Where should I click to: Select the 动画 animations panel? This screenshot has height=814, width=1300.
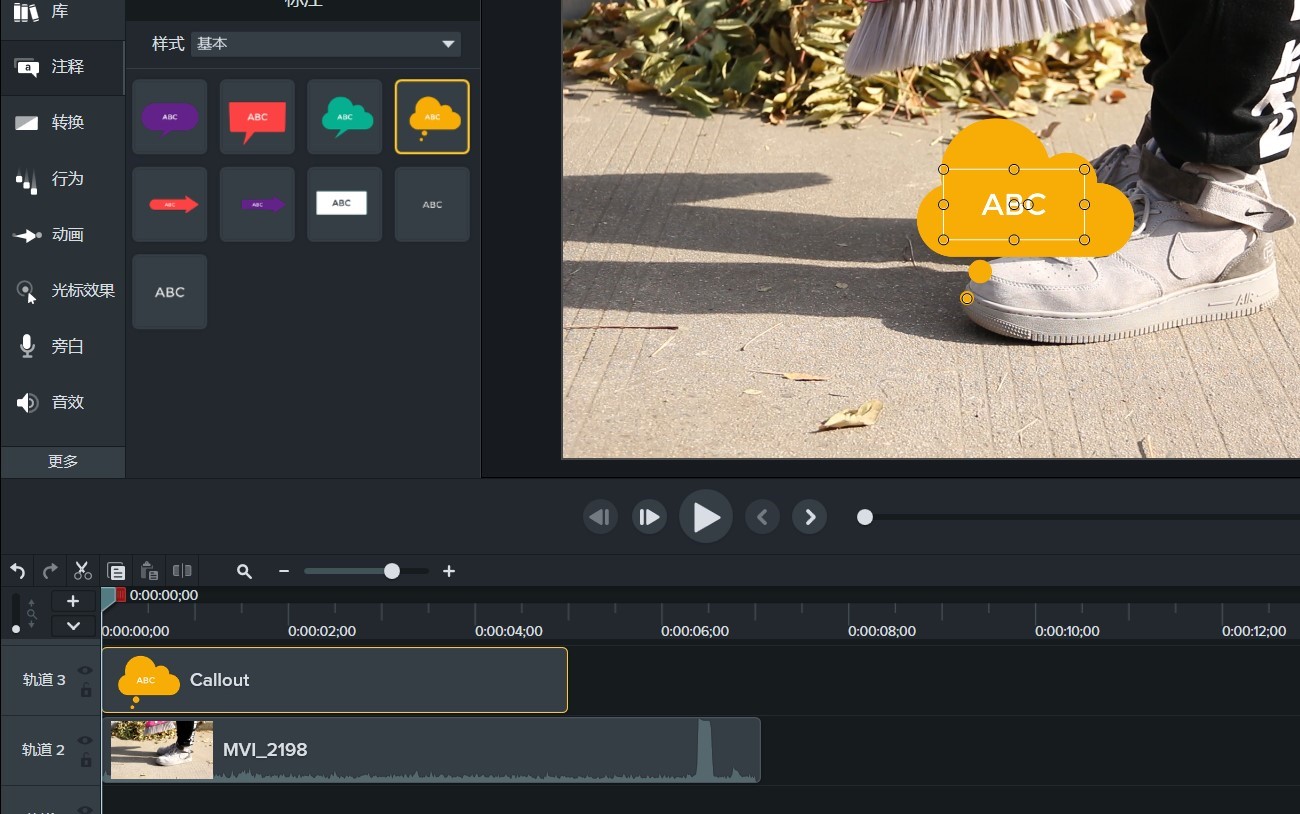click(62, 235)
